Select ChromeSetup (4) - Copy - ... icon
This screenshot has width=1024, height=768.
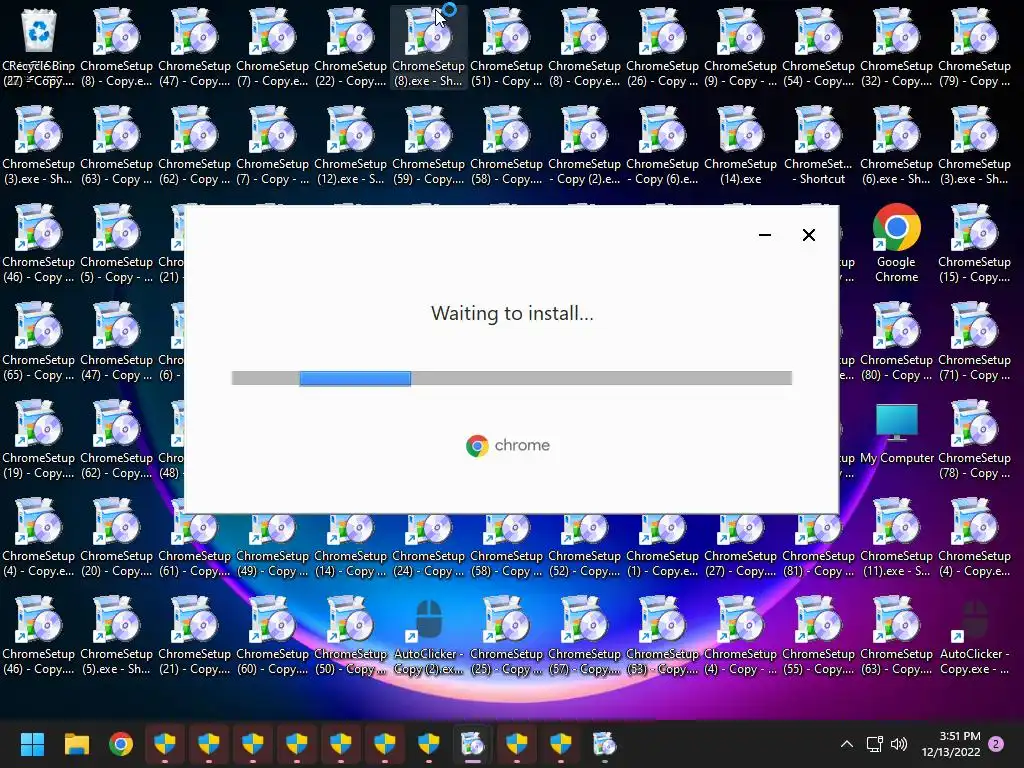740,635
